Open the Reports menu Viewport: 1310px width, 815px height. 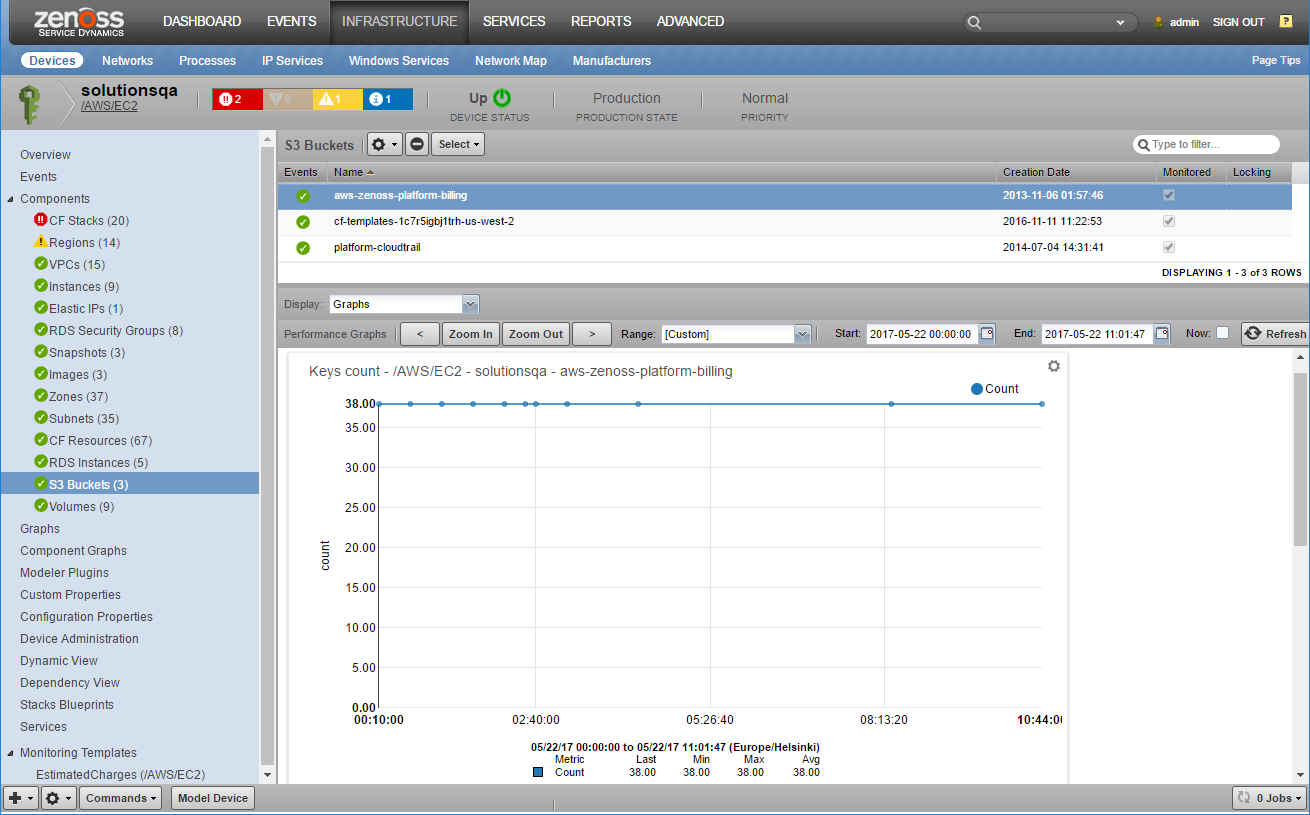coord(601,21)
